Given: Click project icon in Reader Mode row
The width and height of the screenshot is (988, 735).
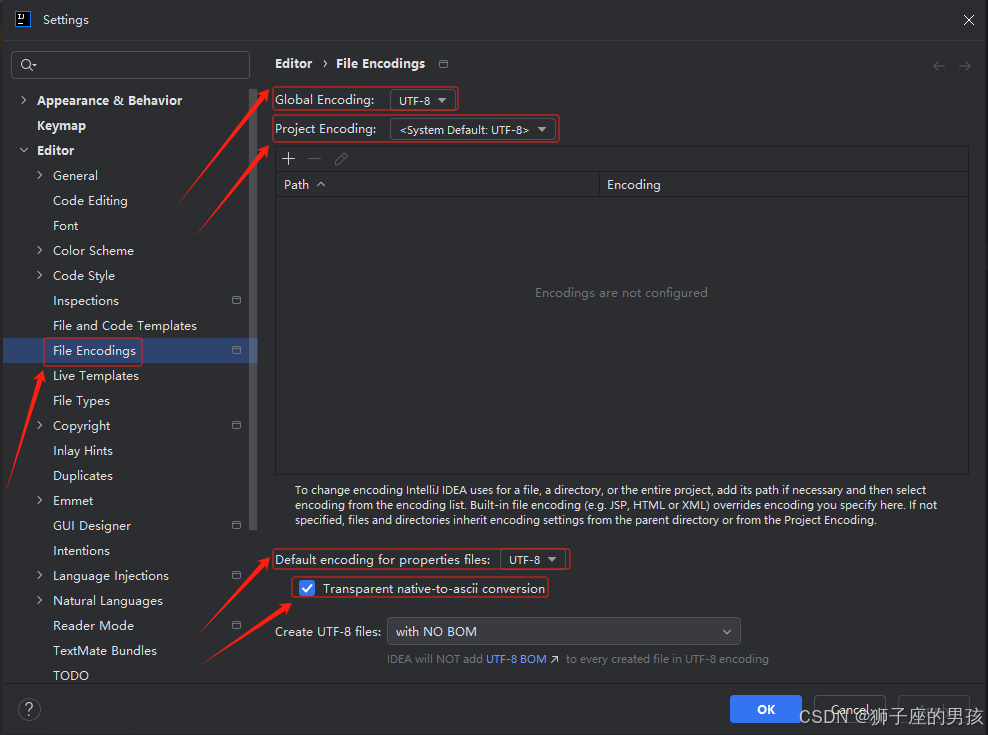Looking at the screenshot, I should point(236,625).
